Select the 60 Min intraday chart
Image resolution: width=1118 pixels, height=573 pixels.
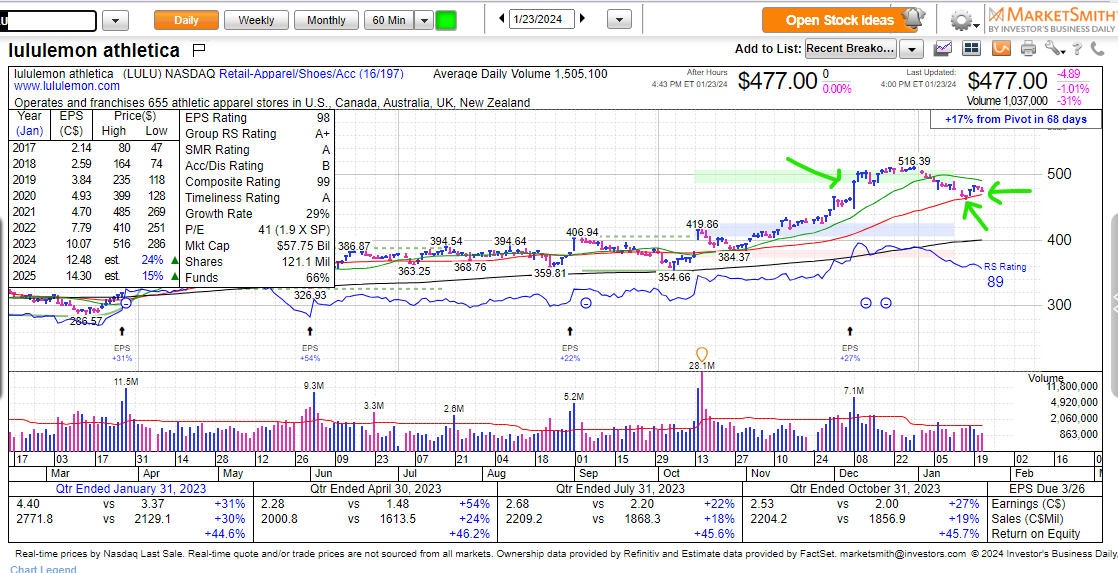389,21
